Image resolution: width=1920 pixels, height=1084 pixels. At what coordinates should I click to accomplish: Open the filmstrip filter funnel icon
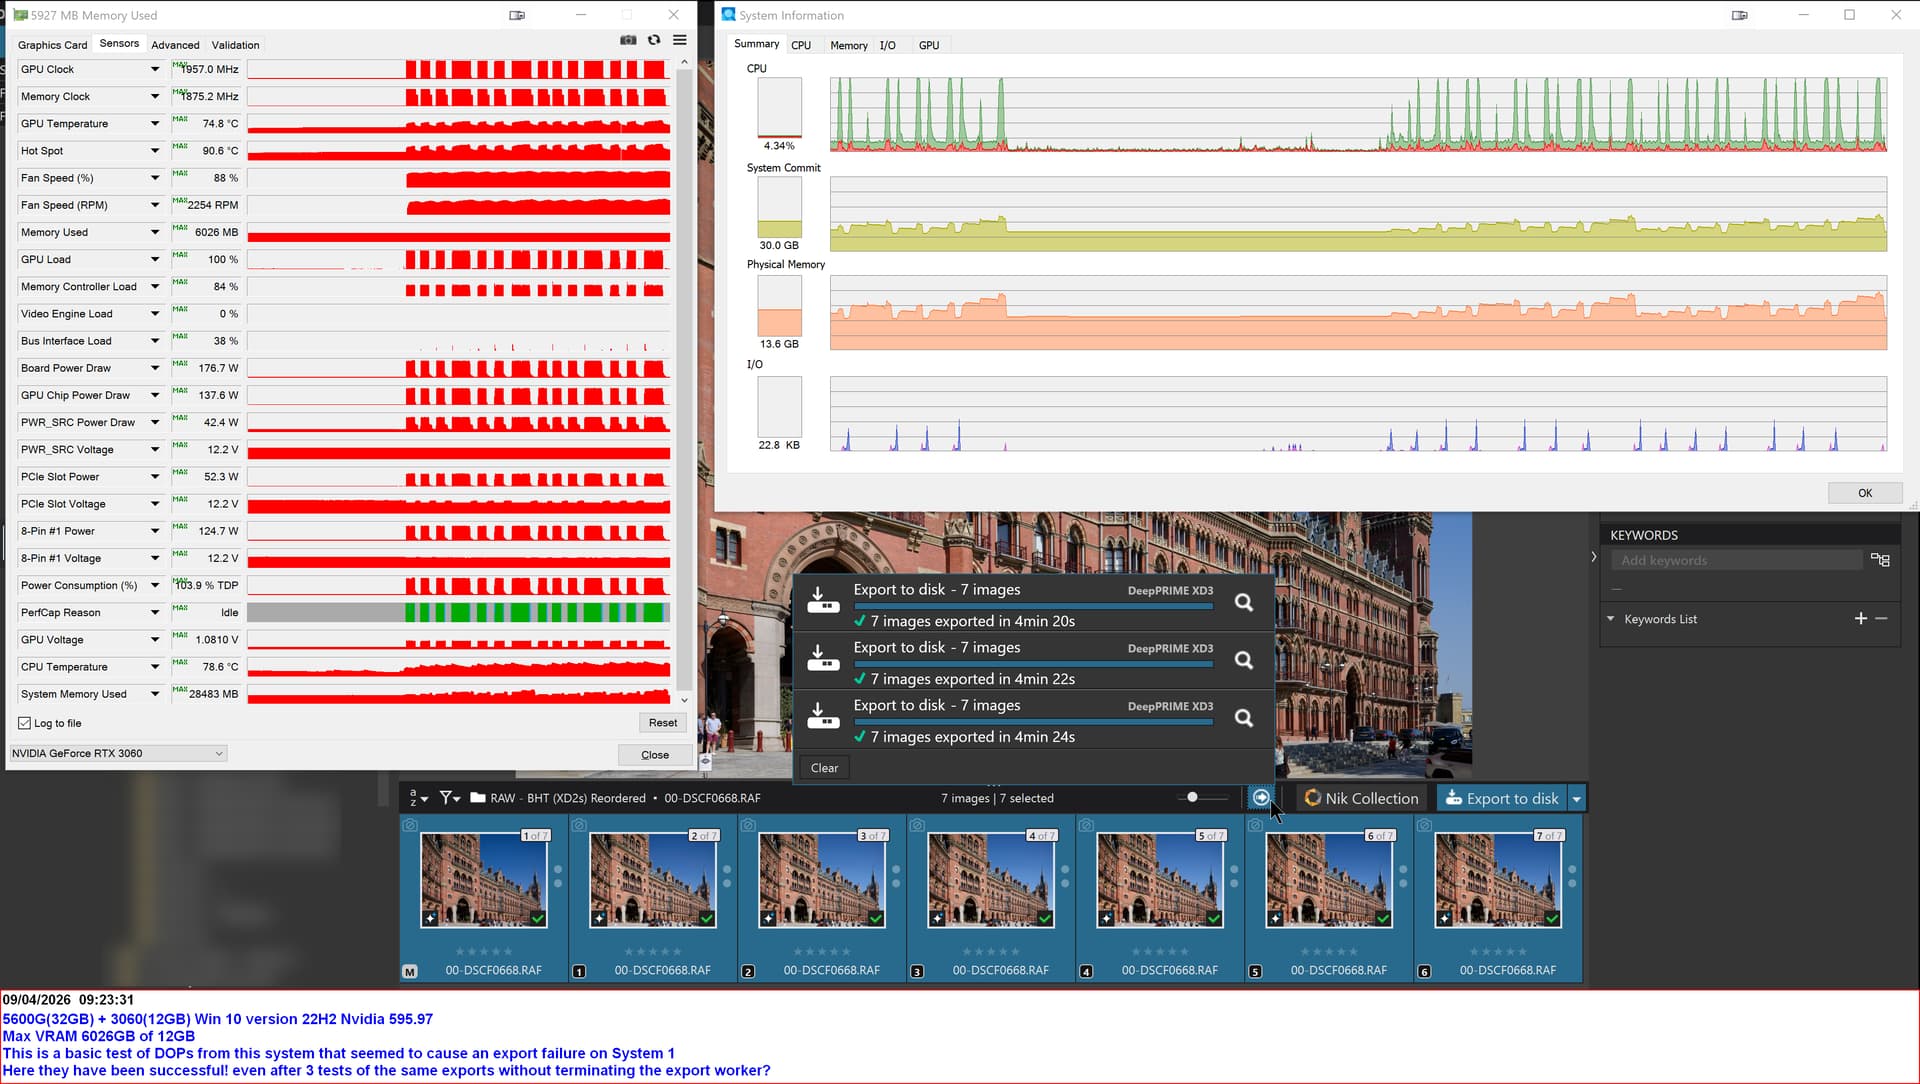tap(446, 798)
